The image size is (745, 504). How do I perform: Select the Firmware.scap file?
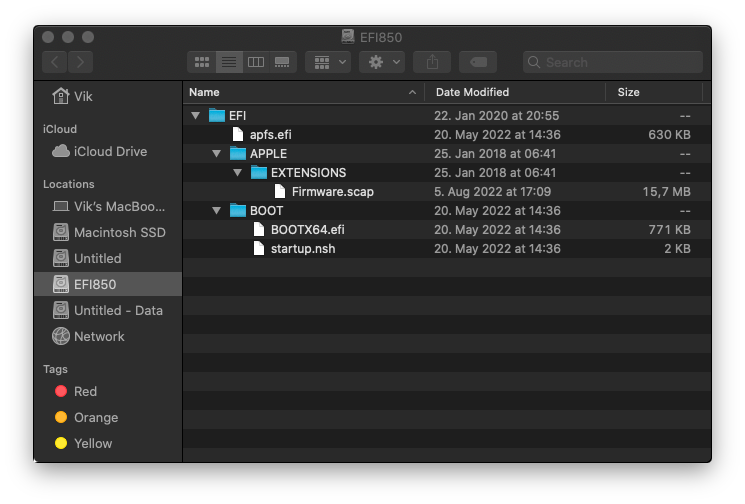click(x=447, y=191)
